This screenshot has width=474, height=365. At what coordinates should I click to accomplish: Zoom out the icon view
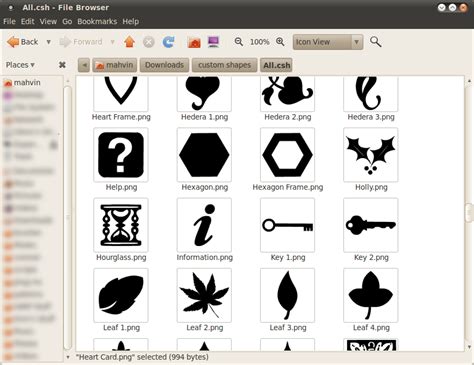239,42
